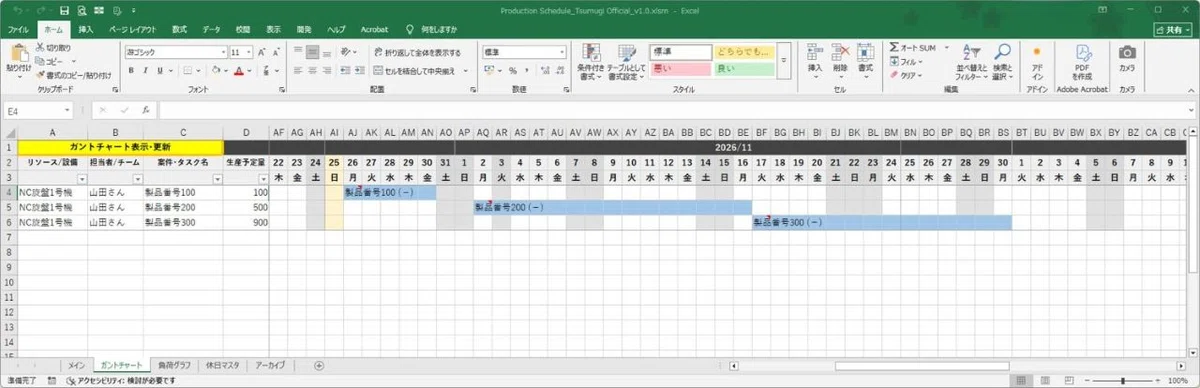The height and width of the screenshot is (388, 1200).
Task: Add a new sheet with plus button
Action: pos(319,365)
